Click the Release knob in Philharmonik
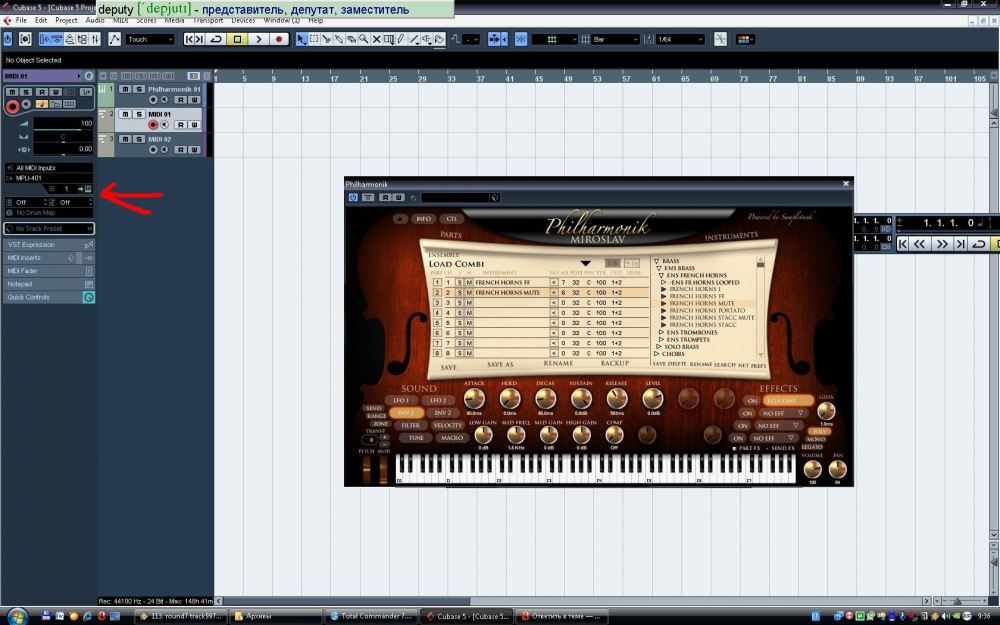This screenshot has width=1000, height=625. pyautogui.click(x=617, y=399)
